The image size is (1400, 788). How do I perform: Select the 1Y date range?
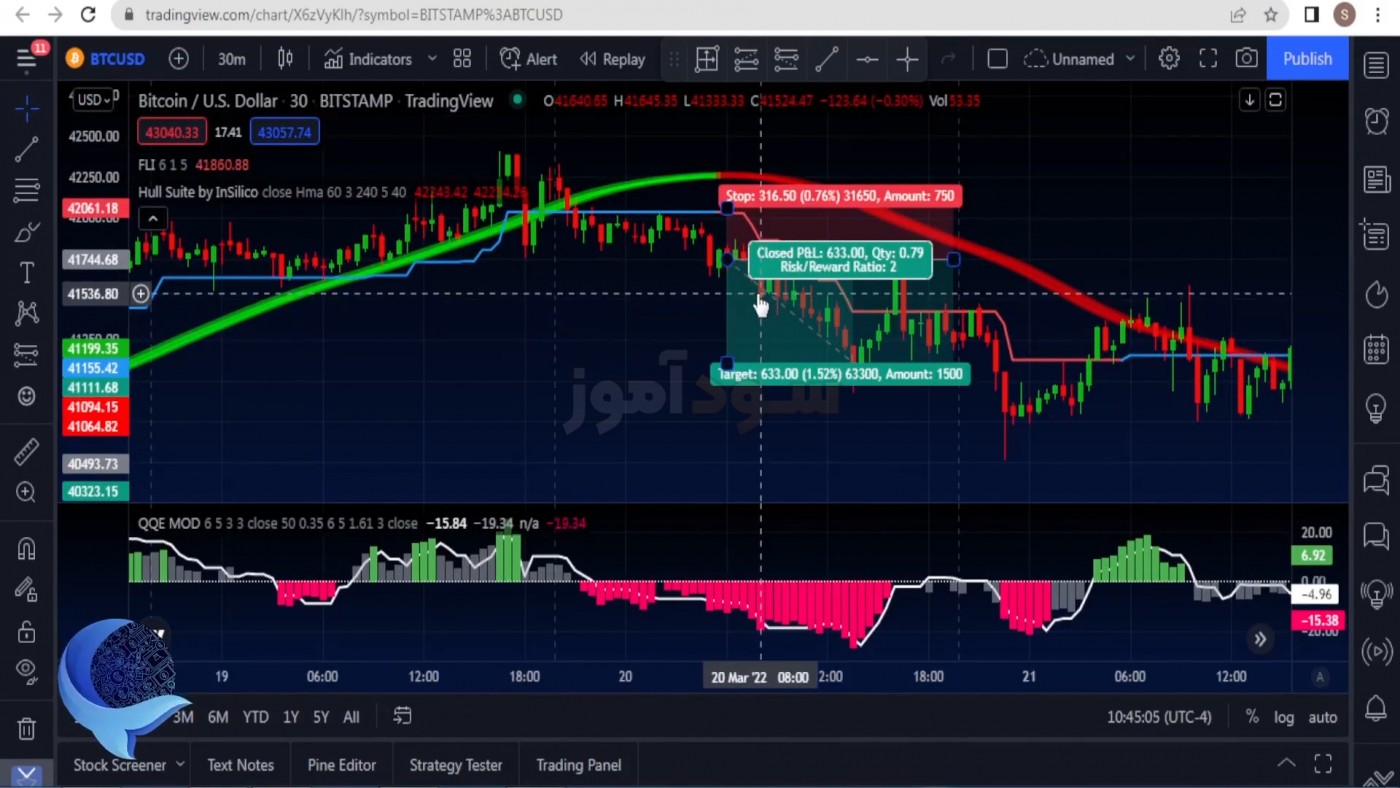(x=290, y=717)
